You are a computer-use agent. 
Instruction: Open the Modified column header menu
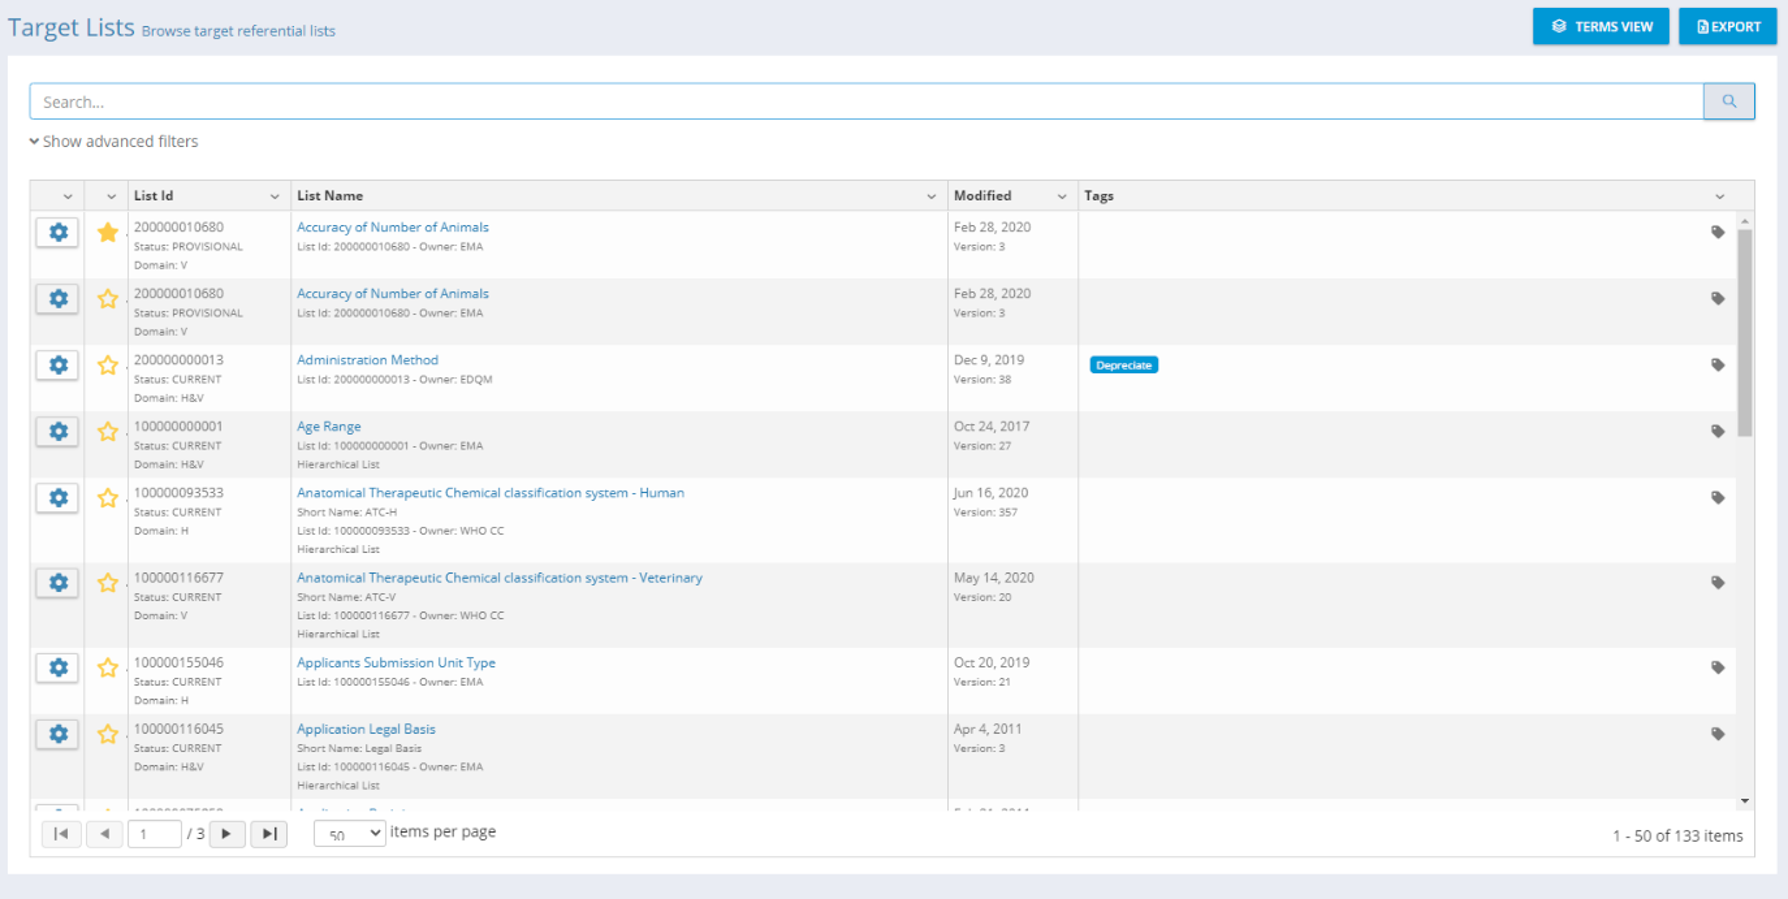click(x=1062, y=197)
